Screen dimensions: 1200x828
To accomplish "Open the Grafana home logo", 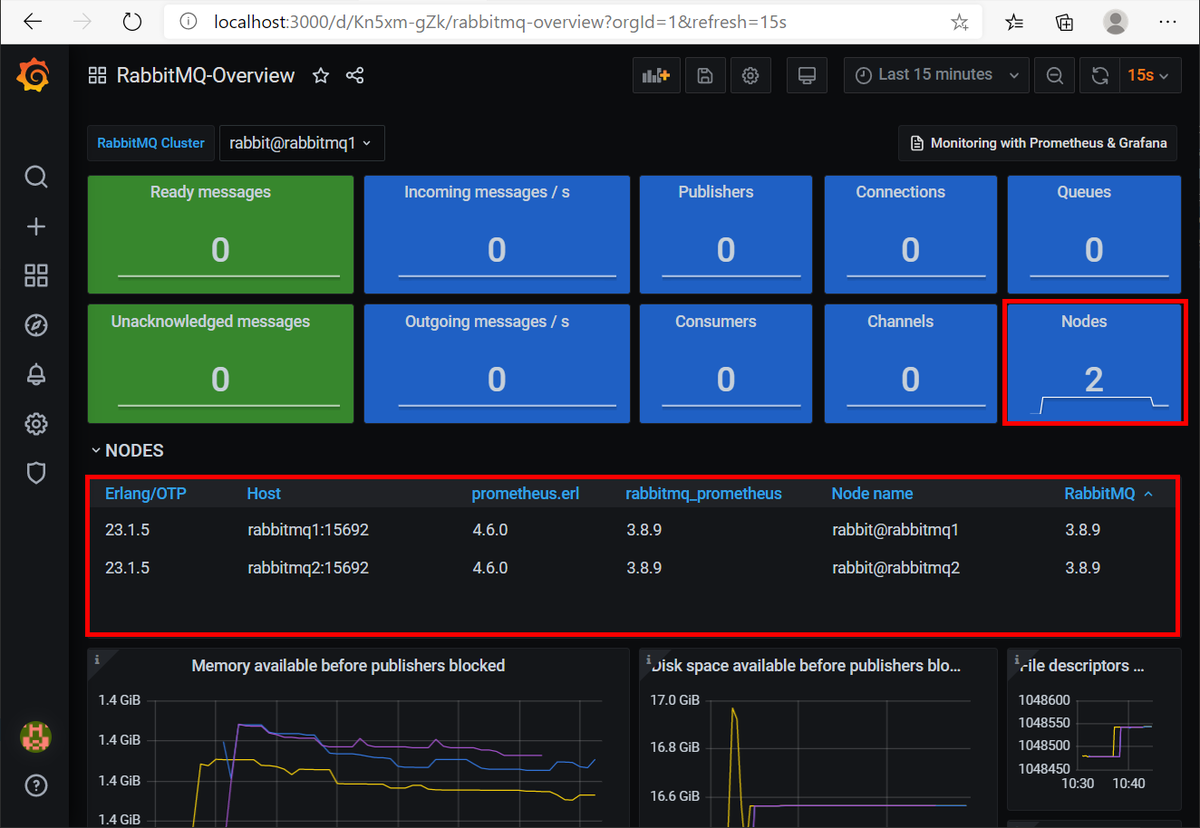I will [34, 76].
